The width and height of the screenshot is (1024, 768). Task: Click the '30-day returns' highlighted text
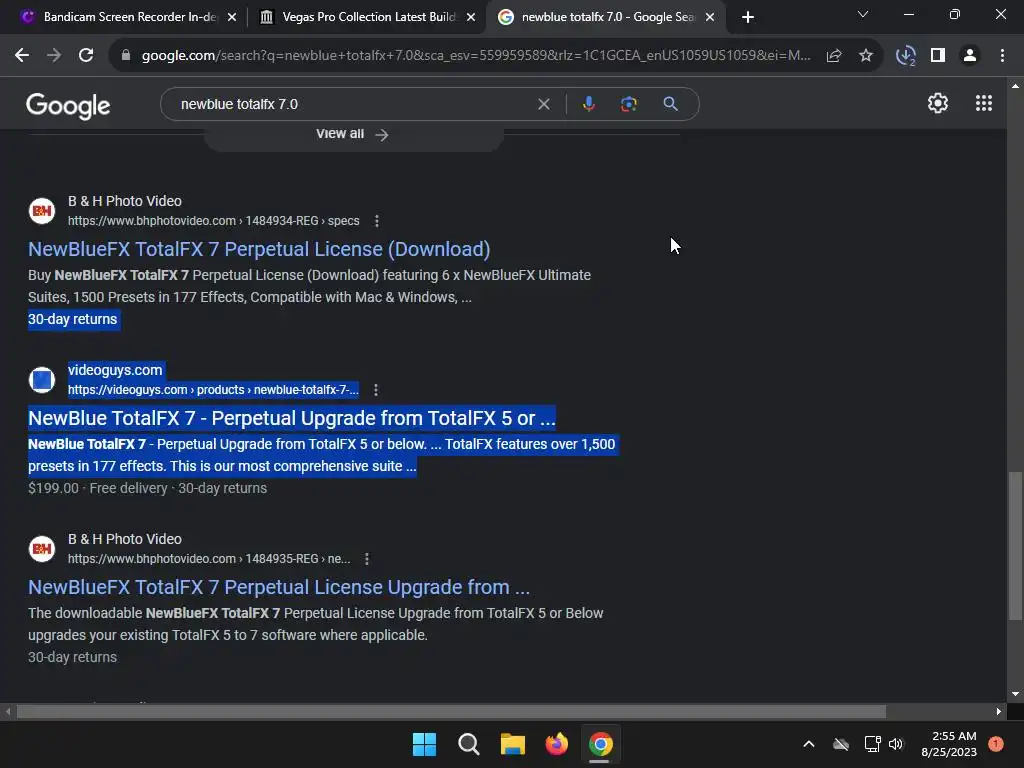pyautogui.click(x=72, y=319)
